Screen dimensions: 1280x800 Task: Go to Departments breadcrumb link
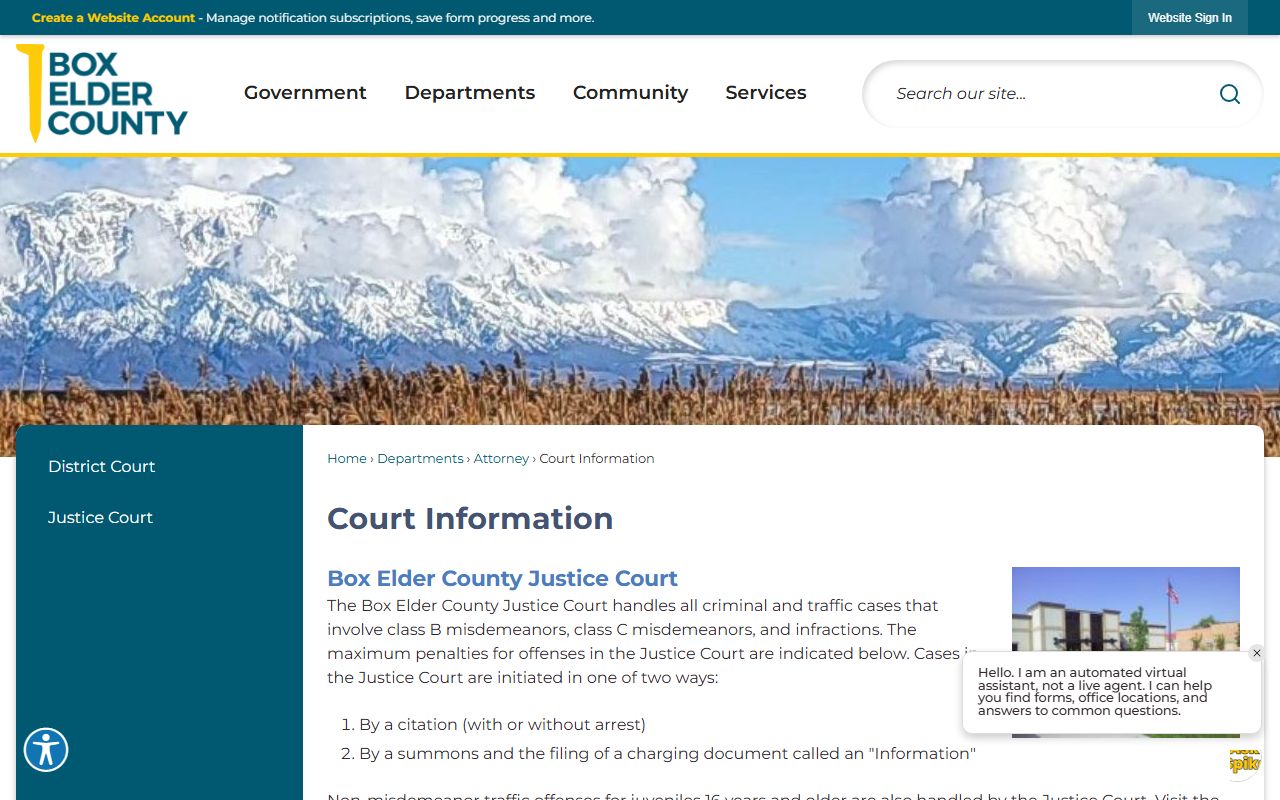[420, 459]
